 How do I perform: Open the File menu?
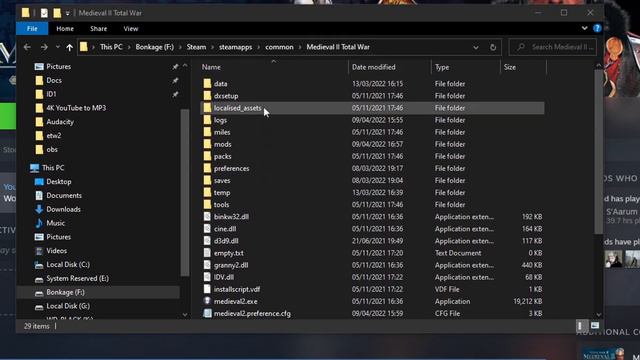[32, 29]
